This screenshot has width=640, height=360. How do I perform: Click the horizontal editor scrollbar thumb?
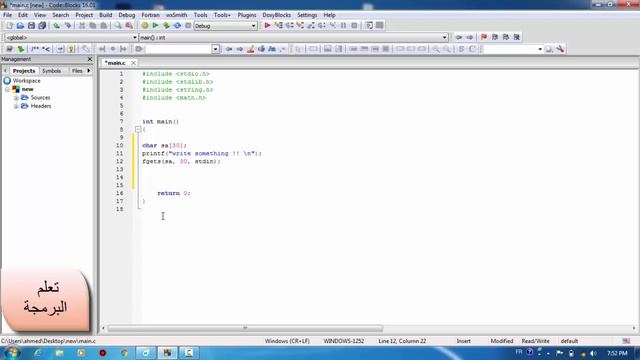[245, 328]
